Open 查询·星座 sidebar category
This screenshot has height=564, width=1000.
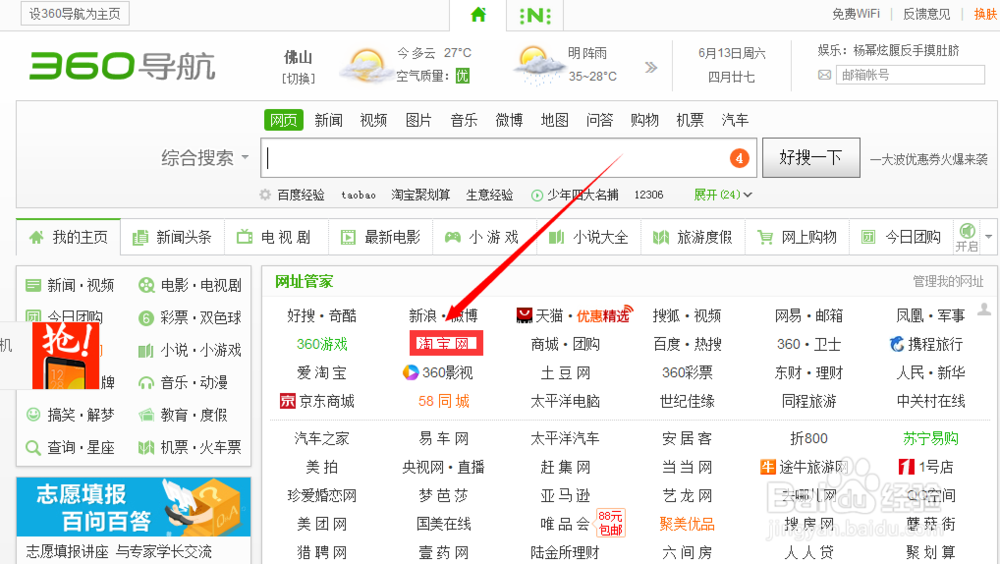(x=70, y=447)
